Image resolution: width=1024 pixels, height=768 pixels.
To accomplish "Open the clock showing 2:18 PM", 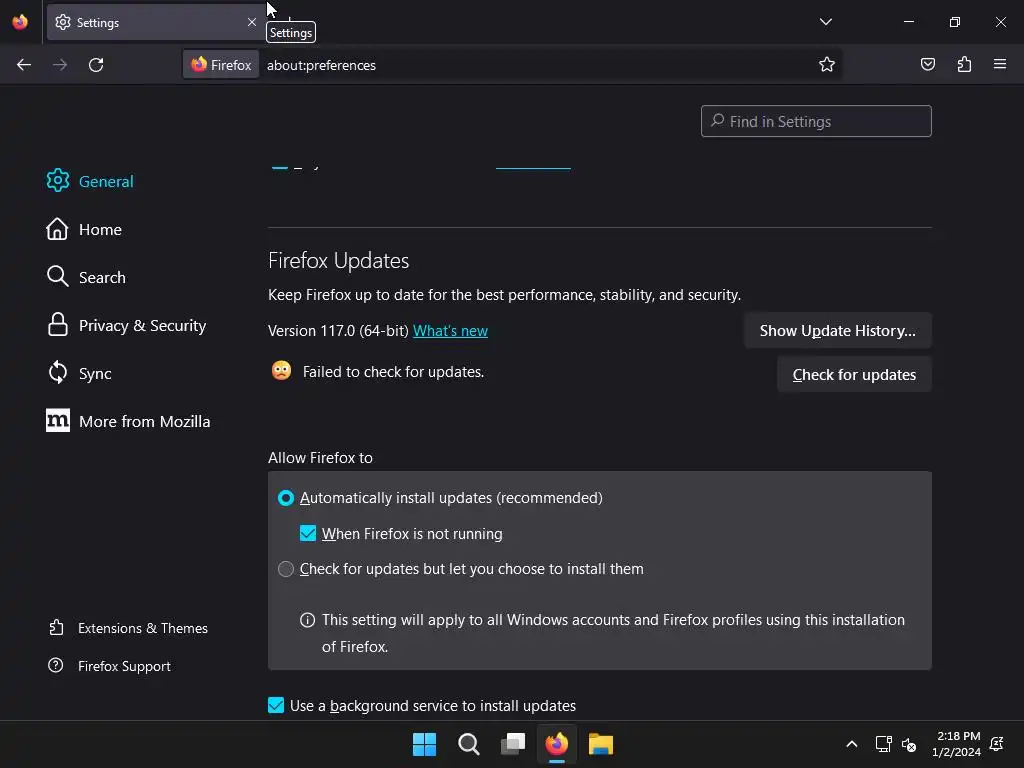I will (x=957, y=744).
